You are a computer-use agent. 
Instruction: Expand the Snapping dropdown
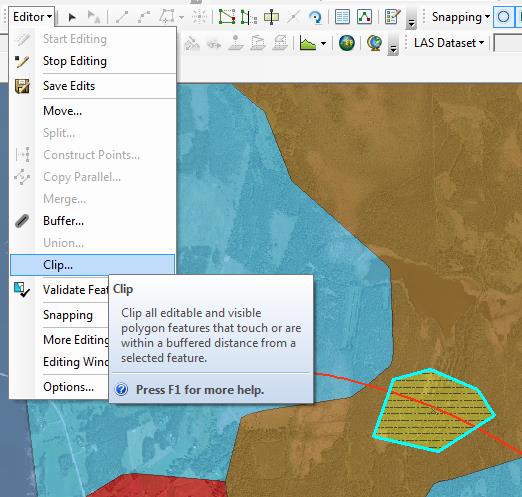[461, 17]
